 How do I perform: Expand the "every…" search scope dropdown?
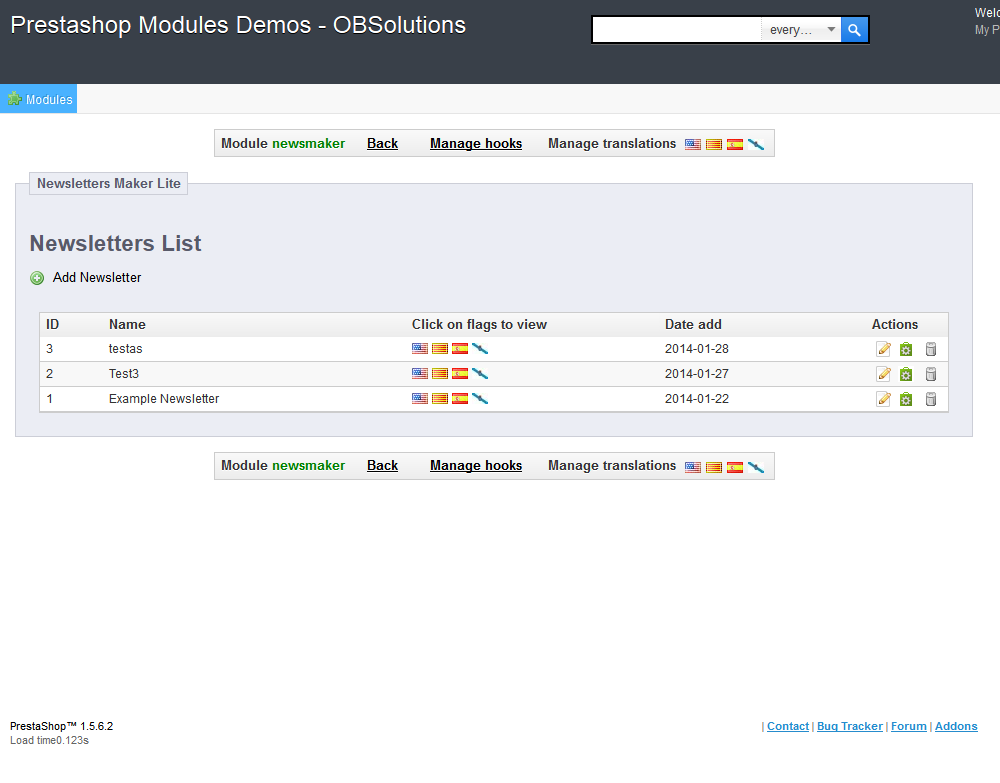click(x=802, y=30)
